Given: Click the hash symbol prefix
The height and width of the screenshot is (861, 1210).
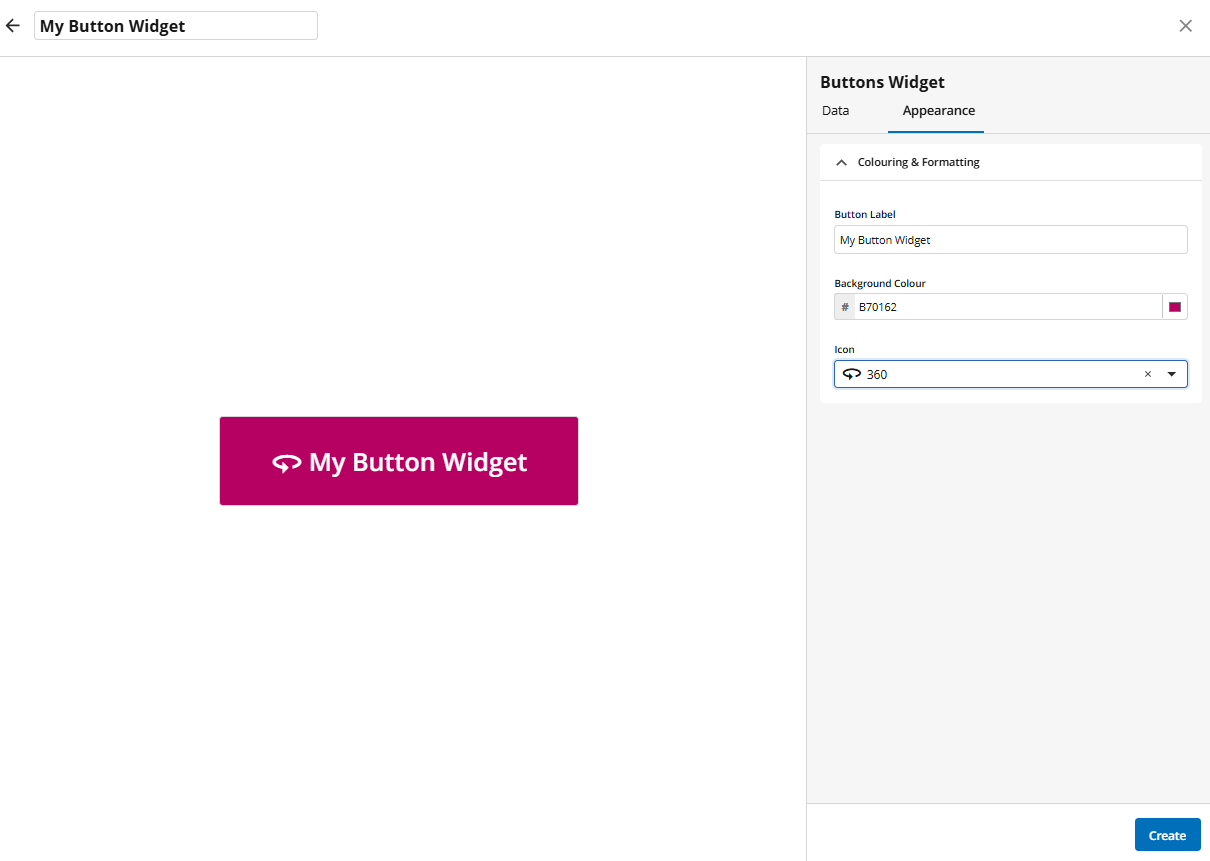Looking at the screenshot, I should coord(844,307).
